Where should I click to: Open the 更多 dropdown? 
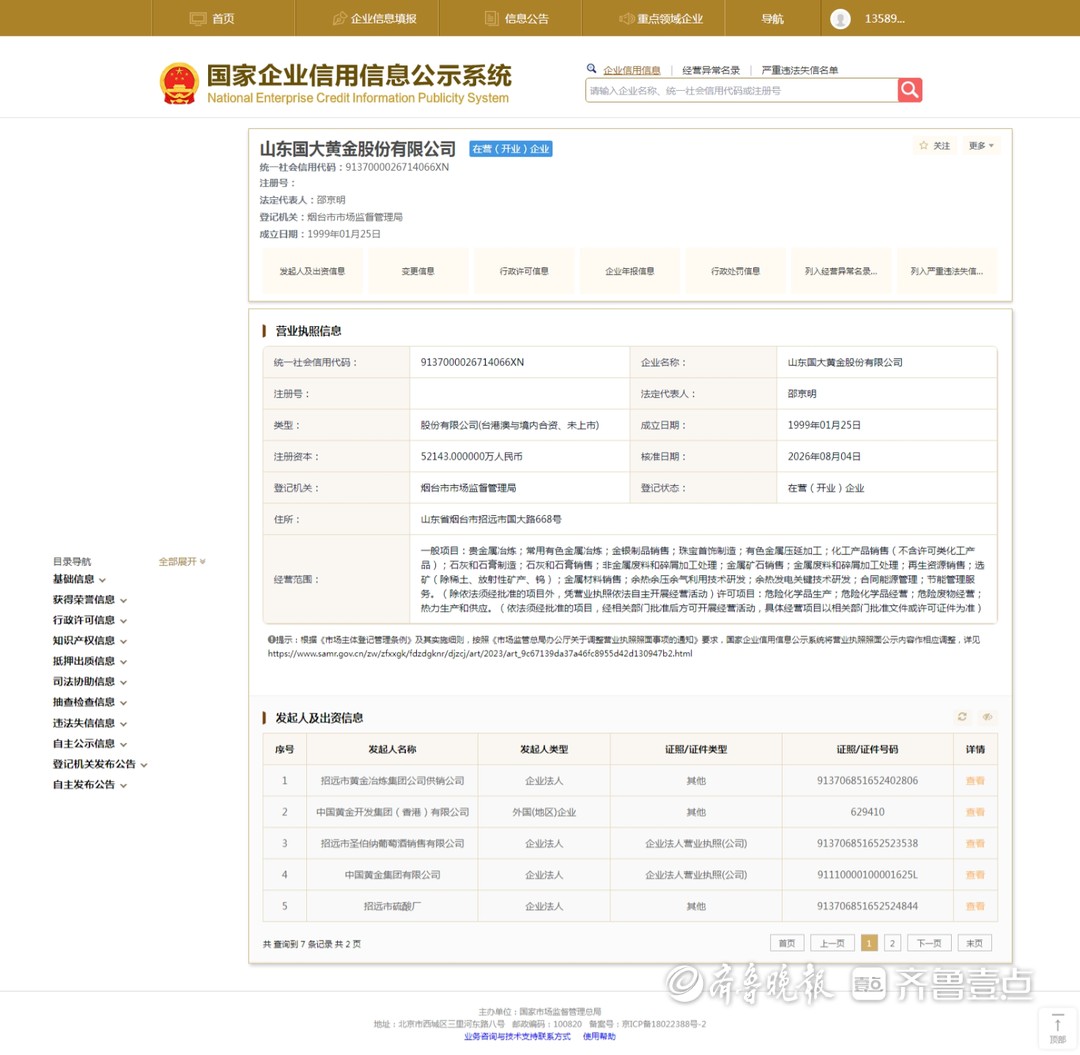pos(981,145)
